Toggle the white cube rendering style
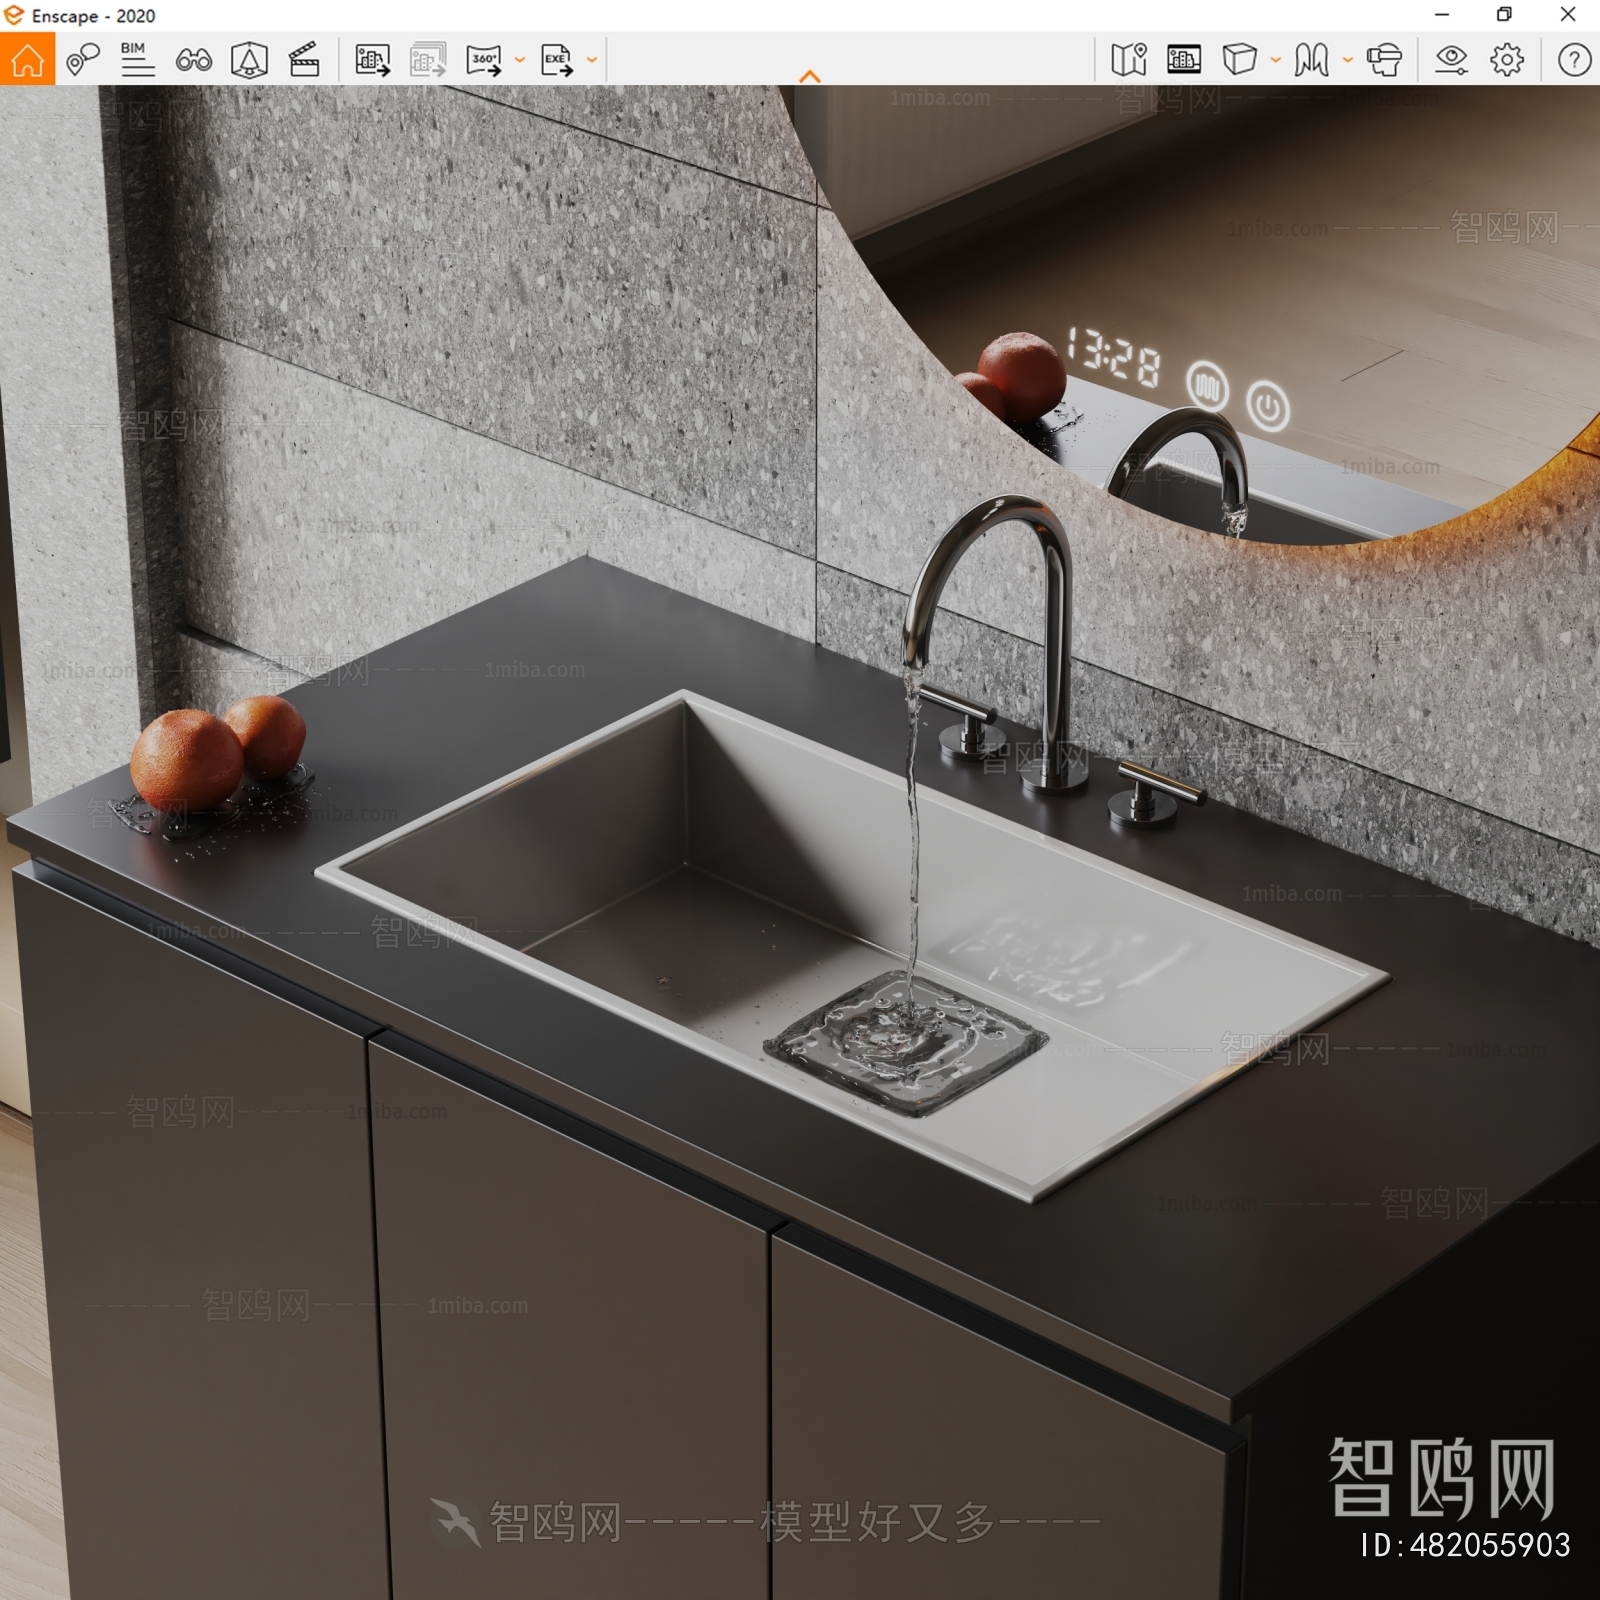 [x=1239, y=60]
